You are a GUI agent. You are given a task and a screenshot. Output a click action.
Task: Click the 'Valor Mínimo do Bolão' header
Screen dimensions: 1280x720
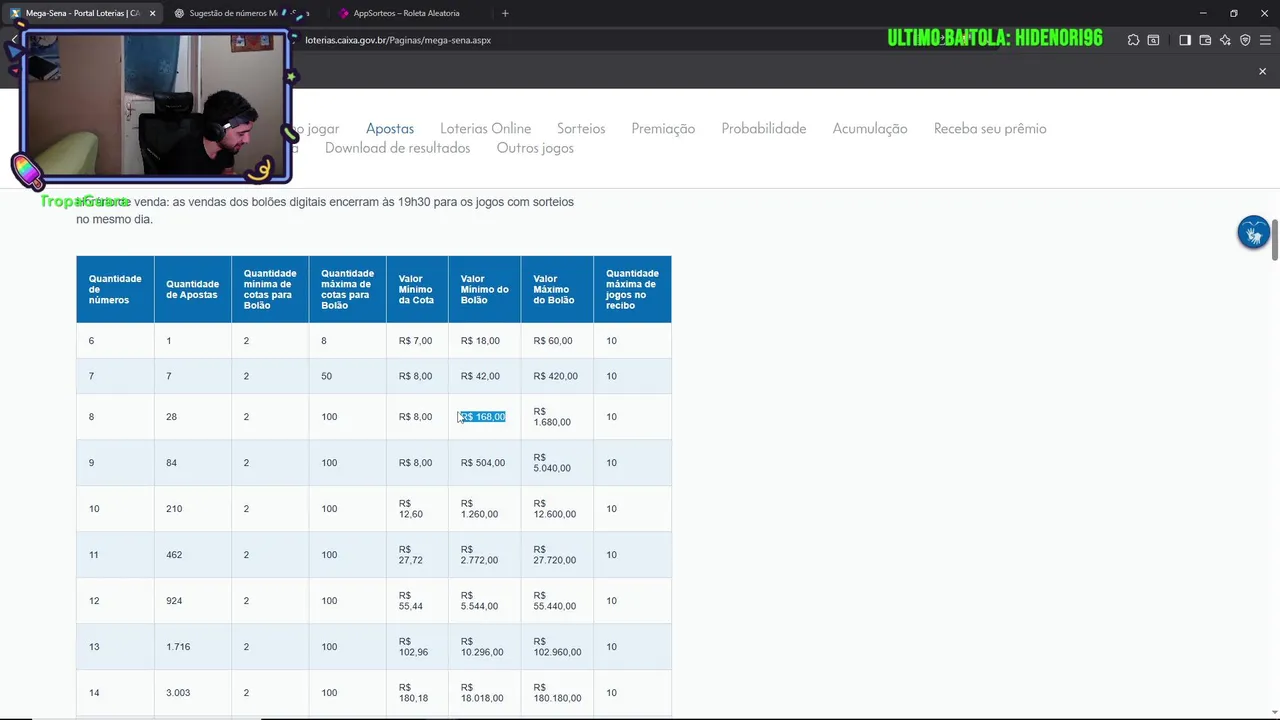[x=485, y=289]
